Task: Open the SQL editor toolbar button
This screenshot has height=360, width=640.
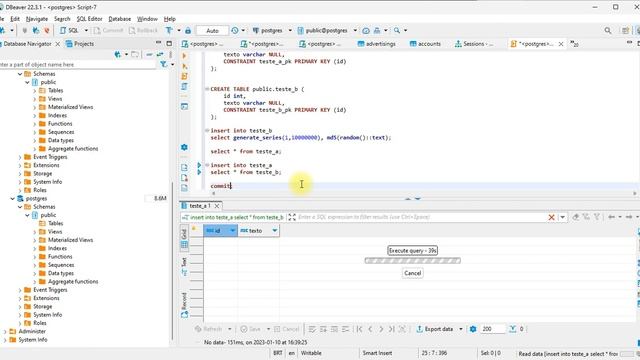Action: pos(69,30)
